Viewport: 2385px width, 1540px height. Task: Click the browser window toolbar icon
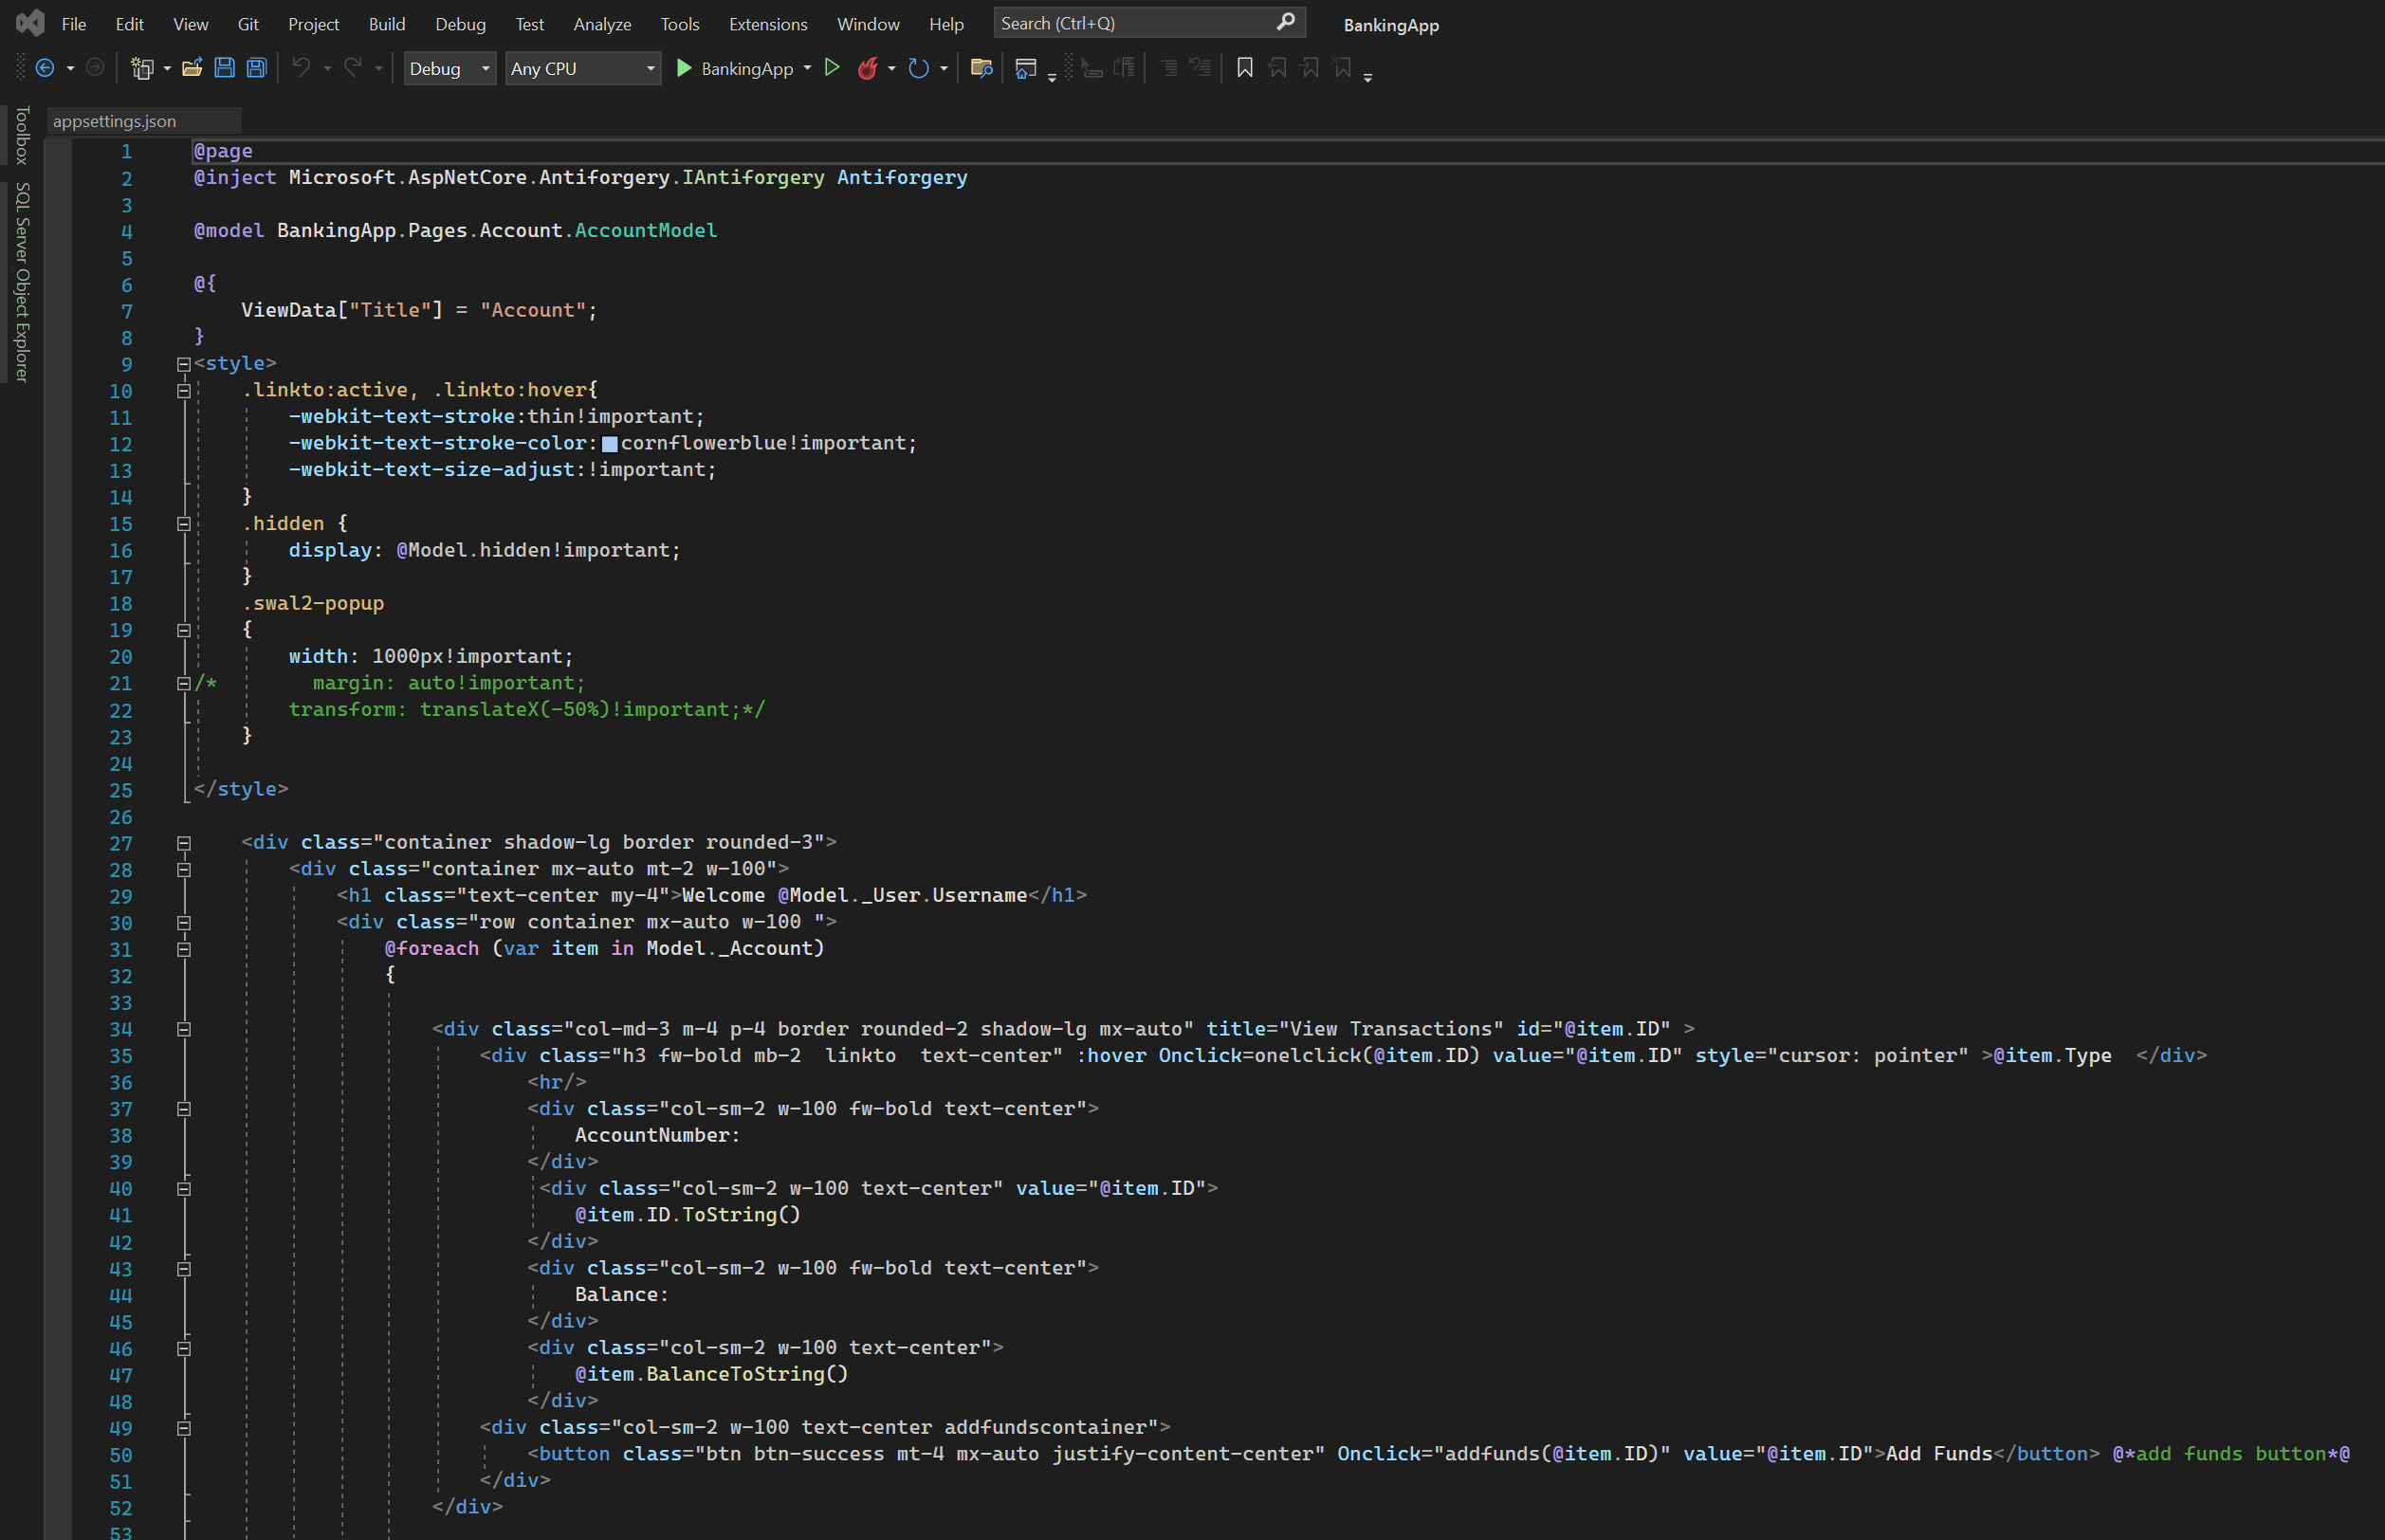click(1026, 68)
